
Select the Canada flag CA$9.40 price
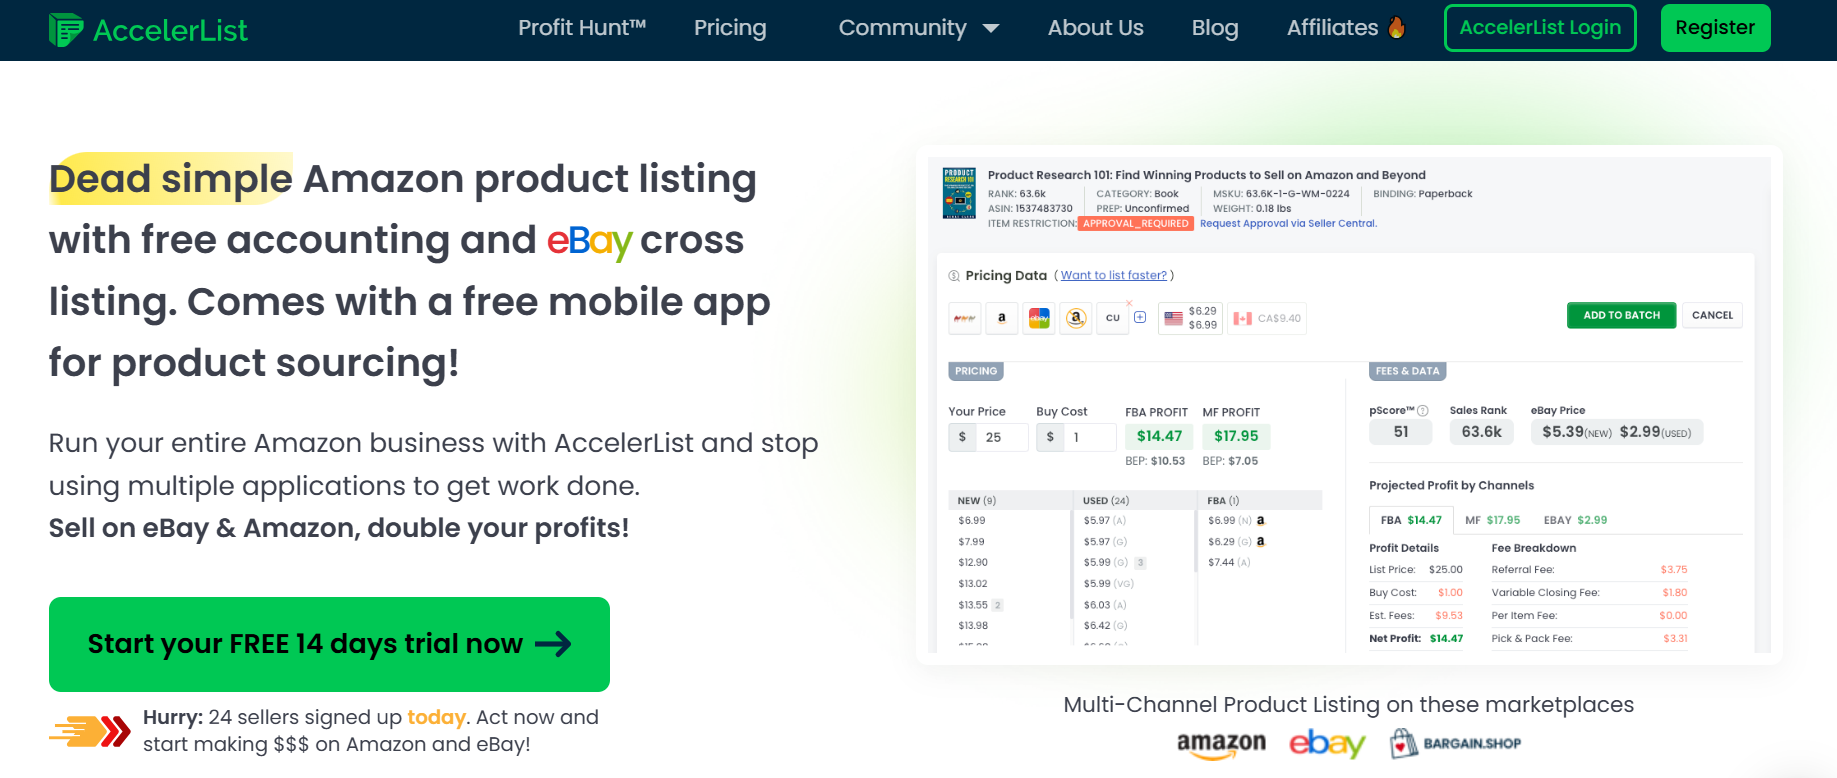1267,318
